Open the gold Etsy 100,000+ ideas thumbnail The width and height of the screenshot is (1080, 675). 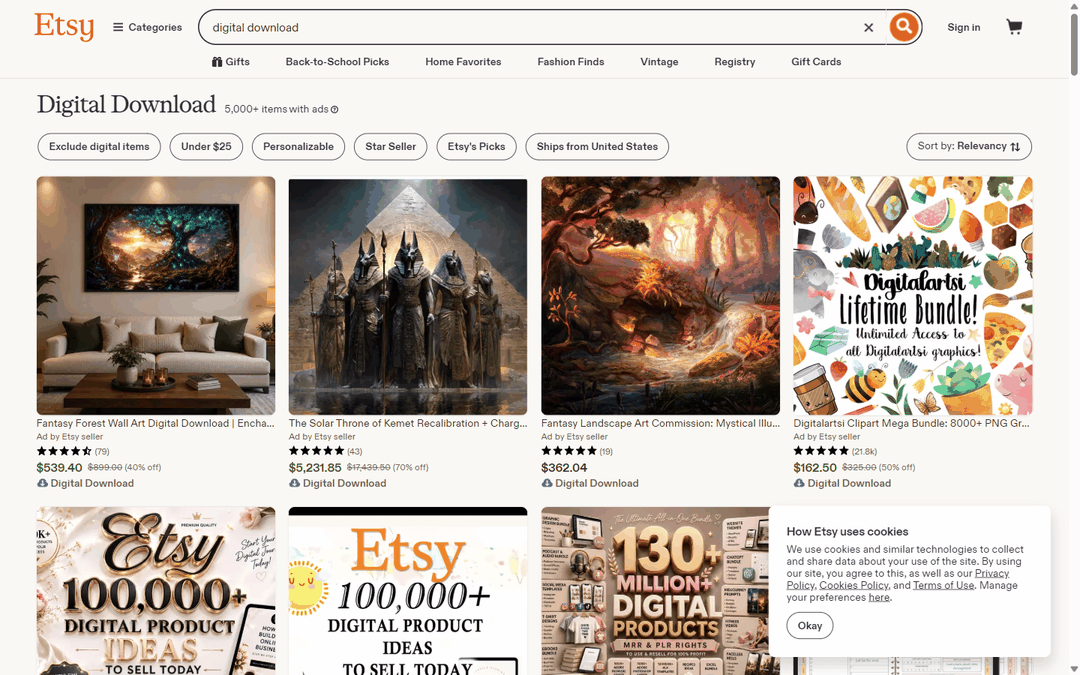click(x=156, y=591)
